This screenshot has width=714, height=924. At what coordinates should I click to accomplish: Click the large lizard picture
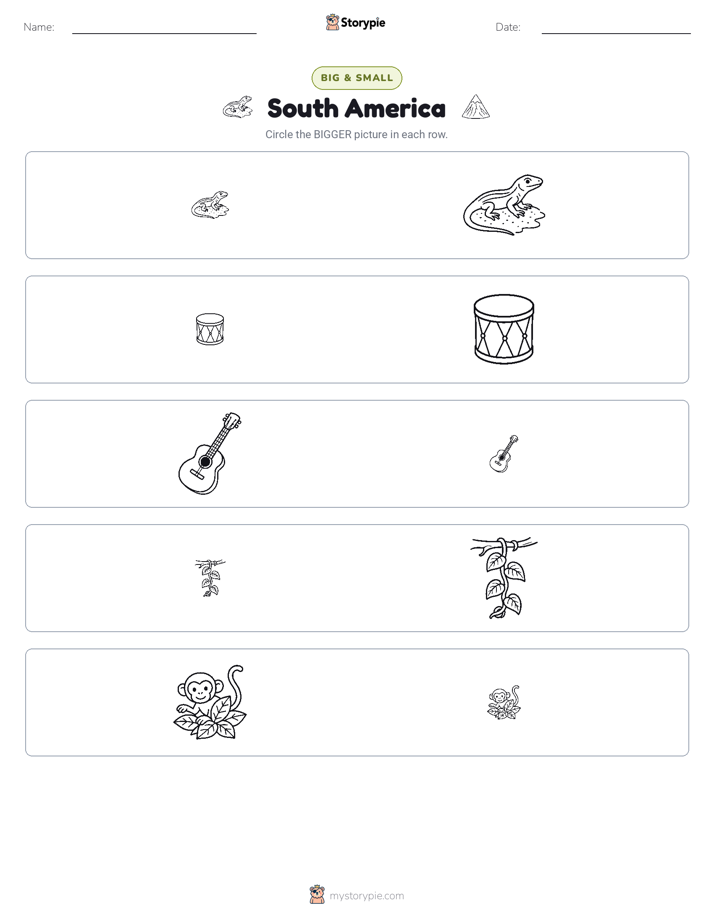tap(504, 205)
